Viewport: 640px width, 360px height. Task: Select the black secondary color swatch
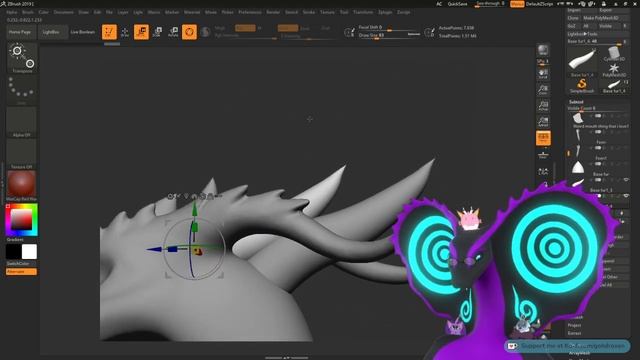(x=13, y=252)
